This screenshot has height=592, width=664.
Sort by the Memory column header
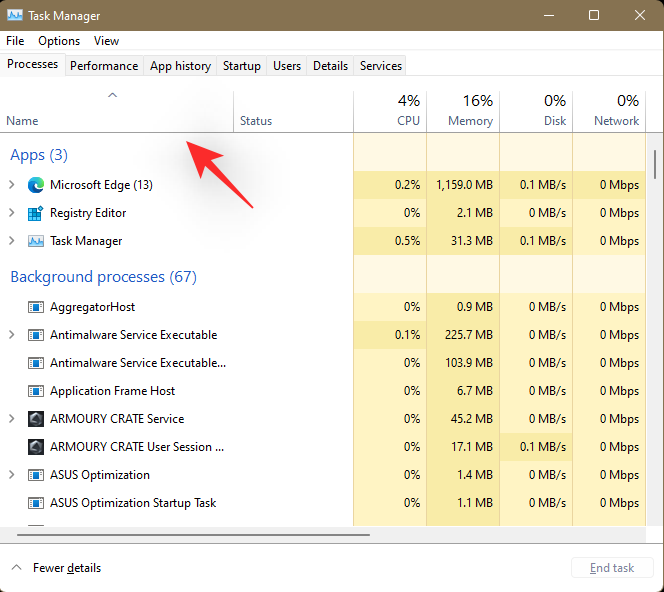point(463,112)
